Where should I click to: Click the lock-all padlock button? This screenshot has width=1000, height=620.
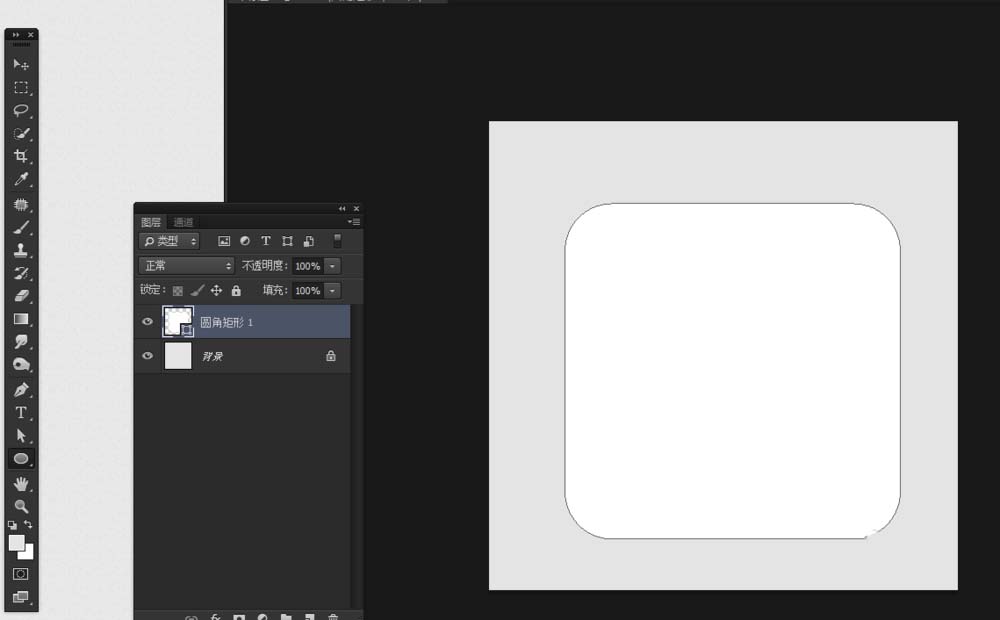click(x=236, y=291)
